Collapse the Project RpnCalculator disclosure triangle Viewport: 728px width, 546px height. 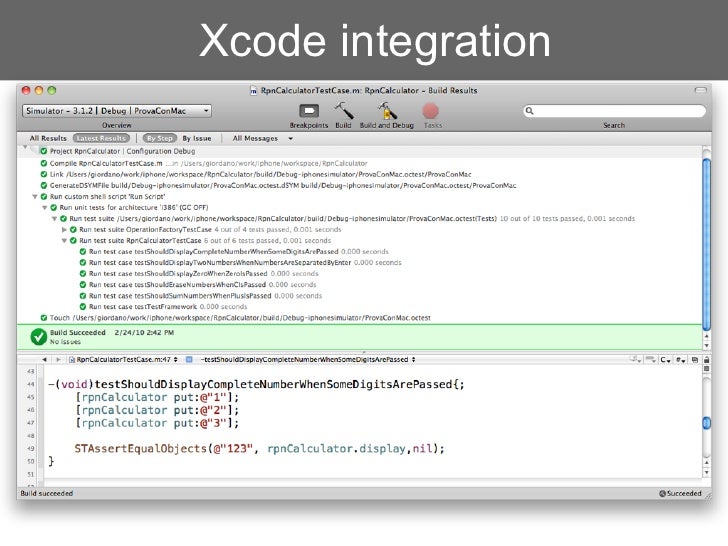(26, 148)
